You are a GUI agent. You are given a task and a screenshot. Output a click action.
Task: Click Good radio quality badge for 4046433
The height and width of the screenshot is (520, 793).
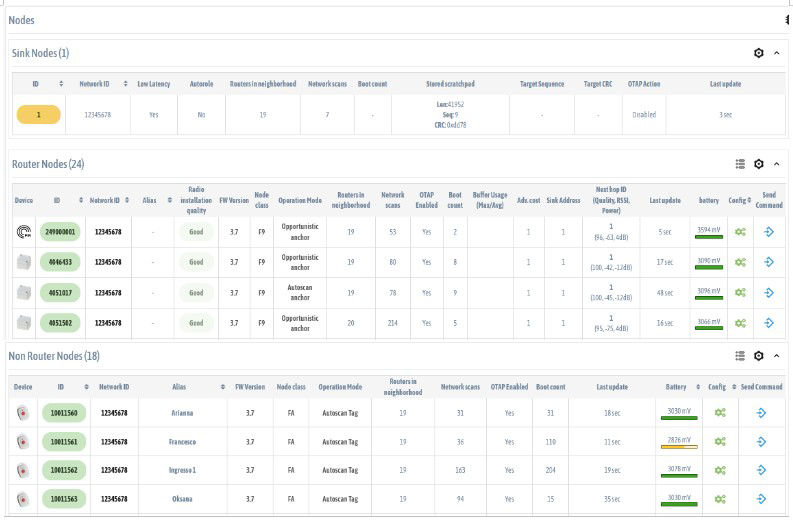(x=196, y=262)
